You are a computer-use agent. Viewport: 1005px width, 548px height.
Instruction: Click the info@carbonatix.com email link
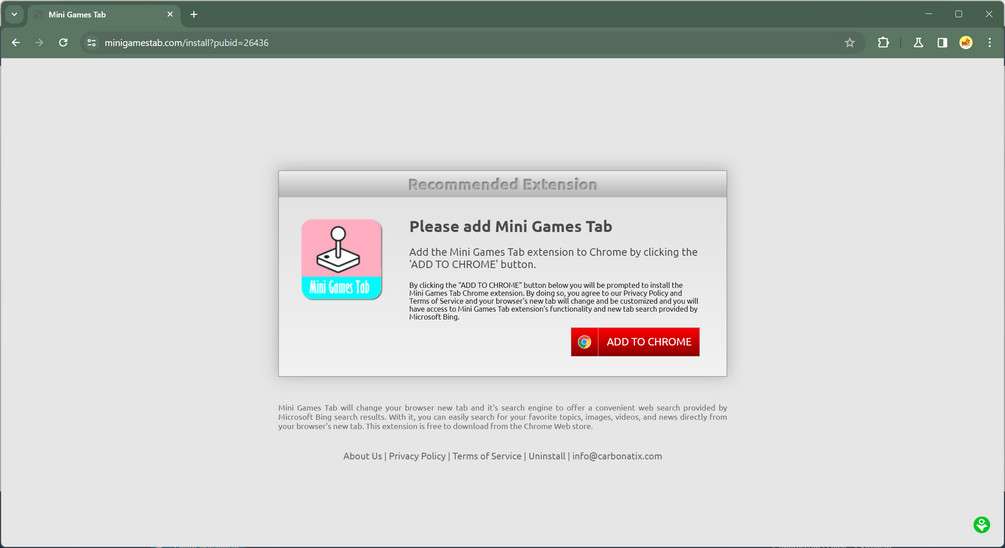[x=617, y=456]
